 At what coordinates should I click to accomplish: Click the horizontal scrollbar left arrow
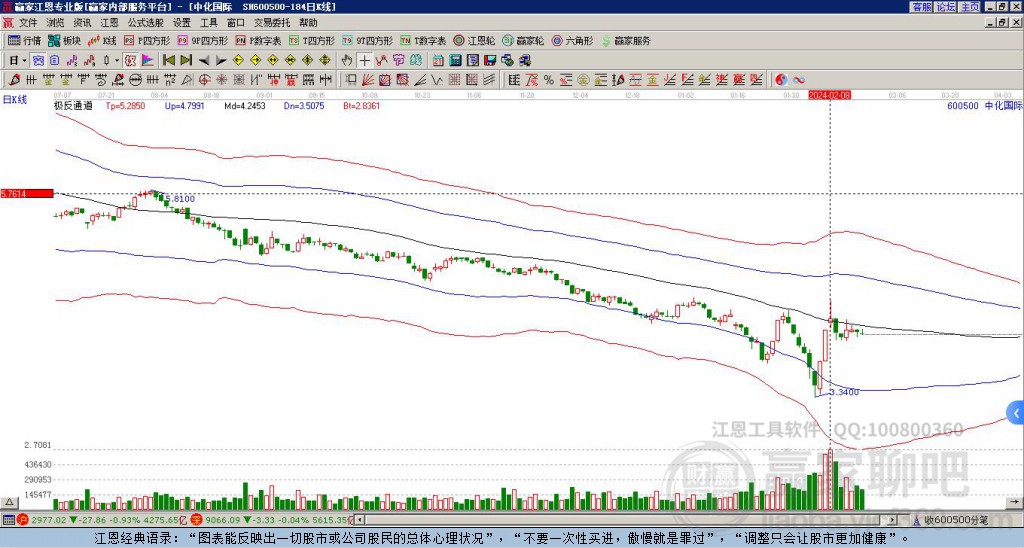358,520
